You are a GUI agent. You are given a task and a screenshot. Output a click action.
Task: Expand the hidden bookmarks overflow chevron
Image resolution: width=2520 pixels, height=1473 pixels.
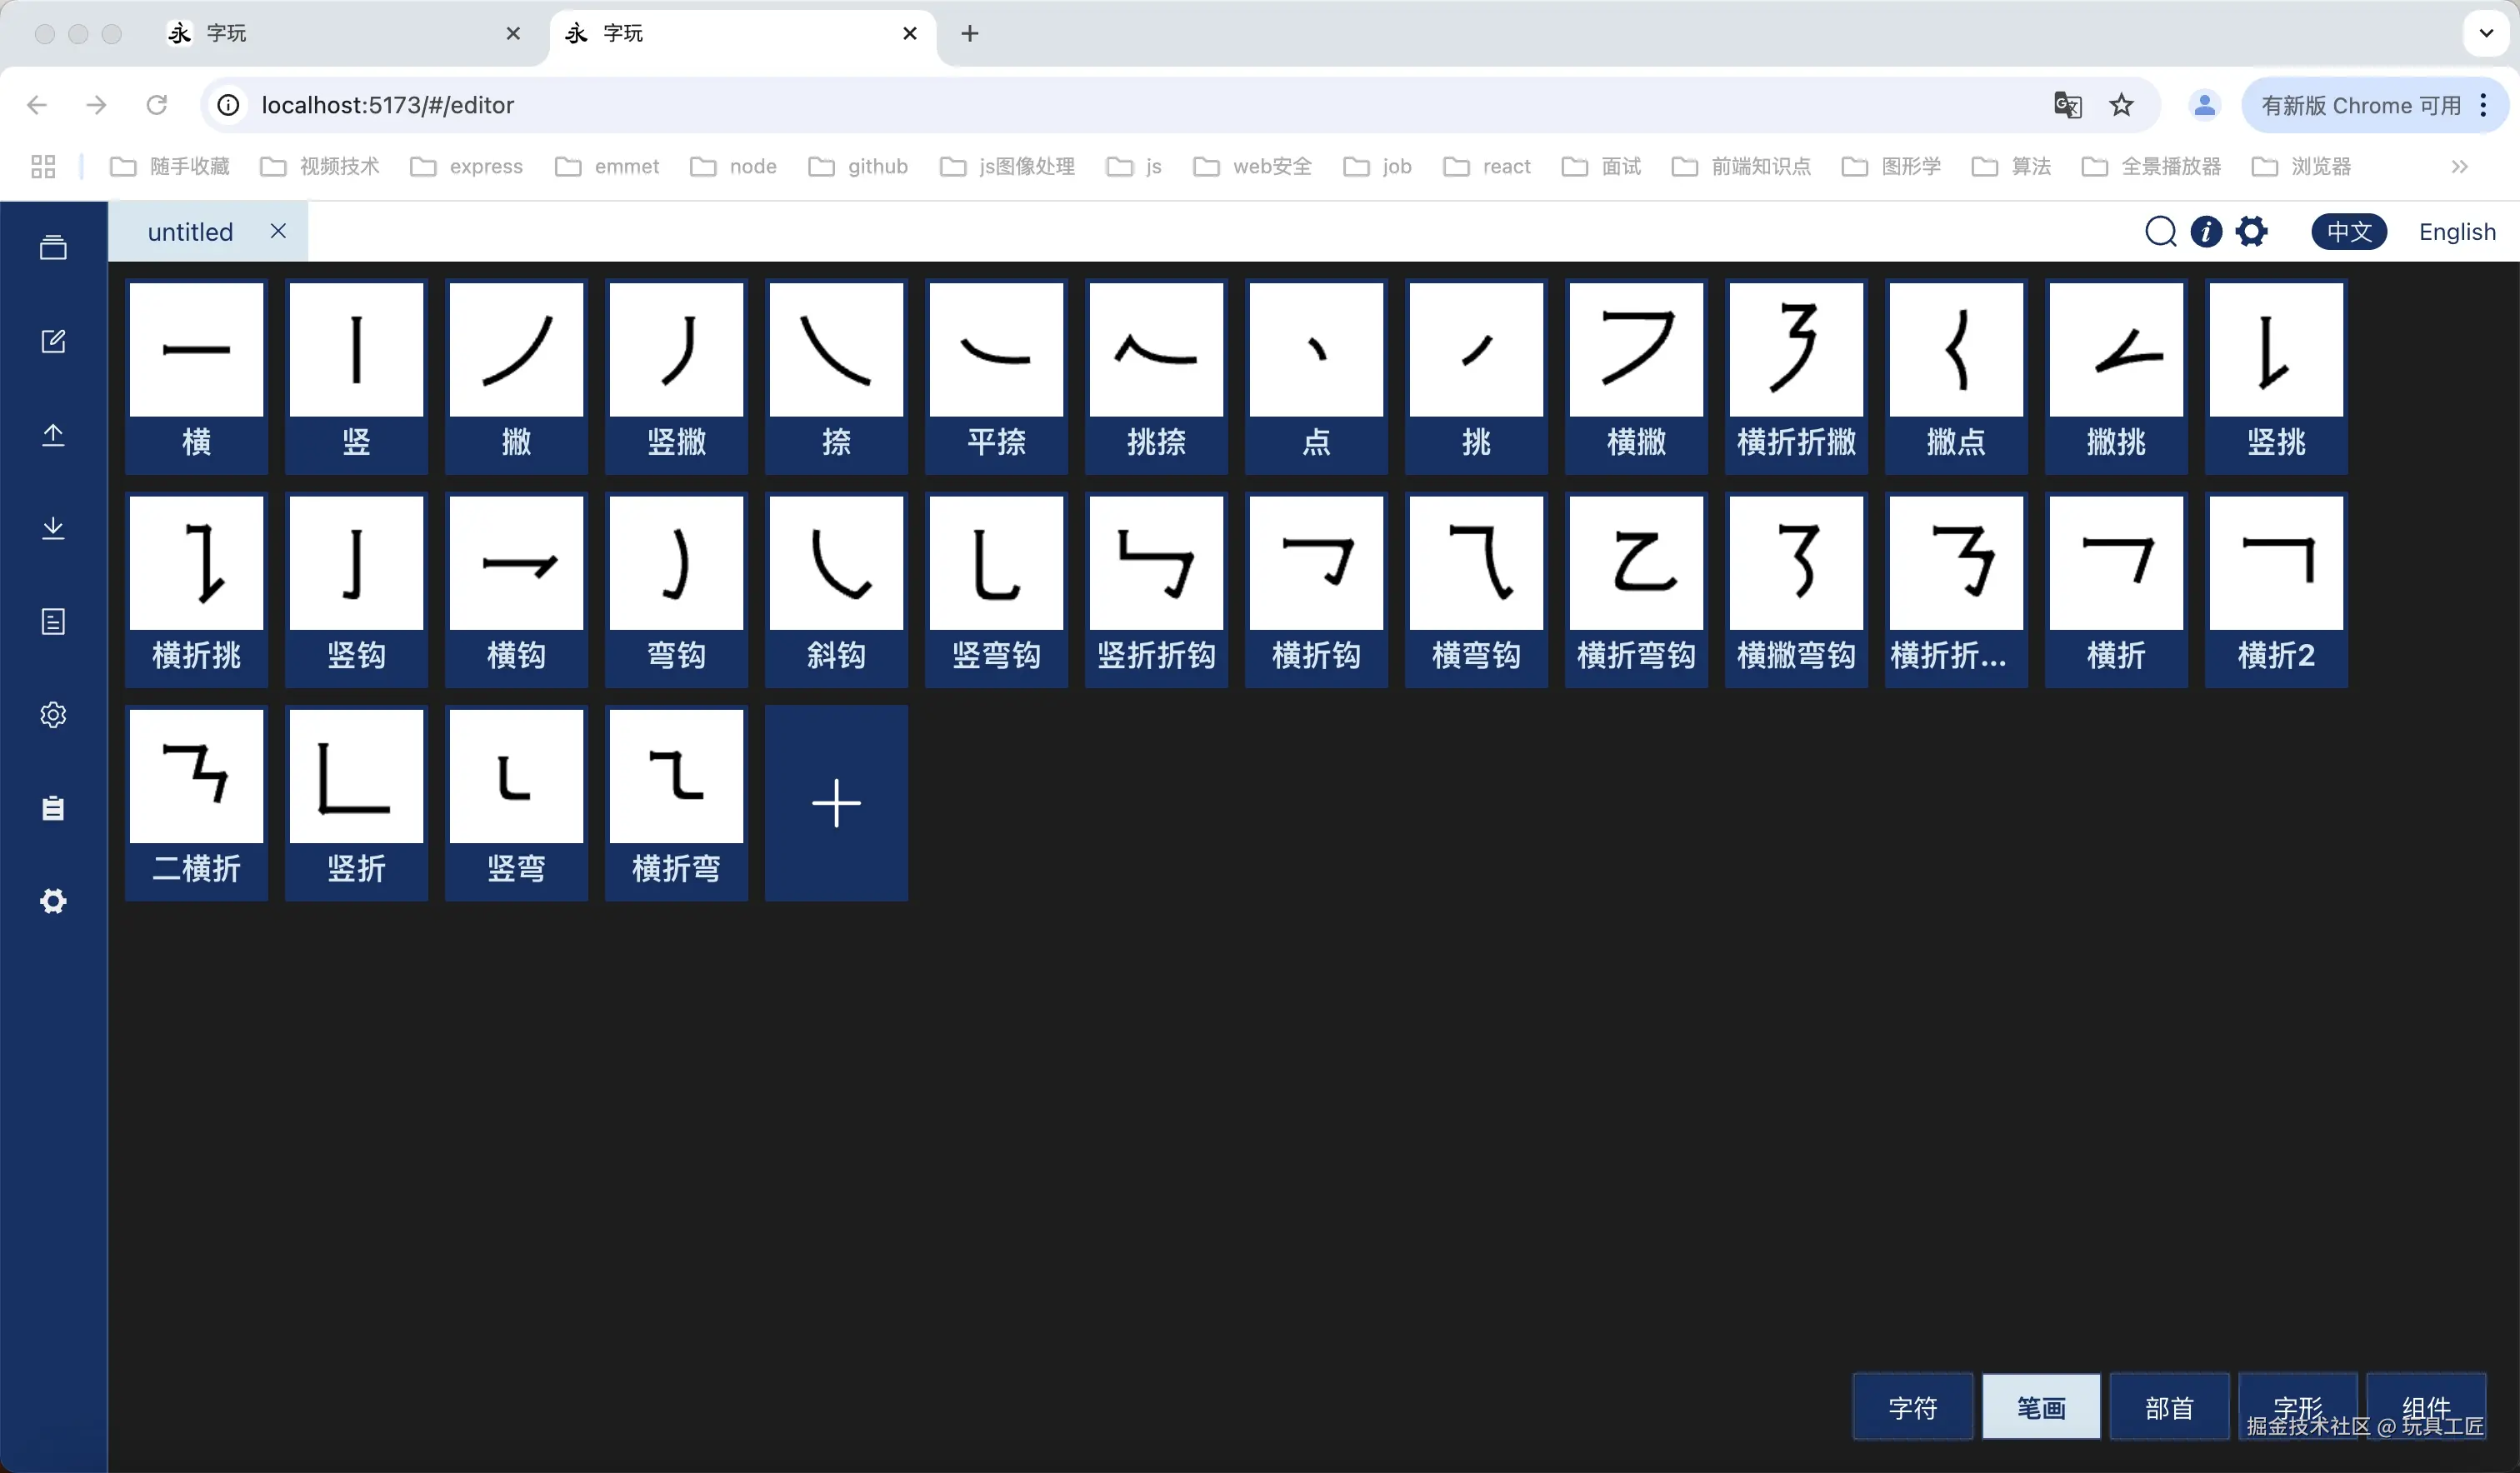[x=2459, y=166]
